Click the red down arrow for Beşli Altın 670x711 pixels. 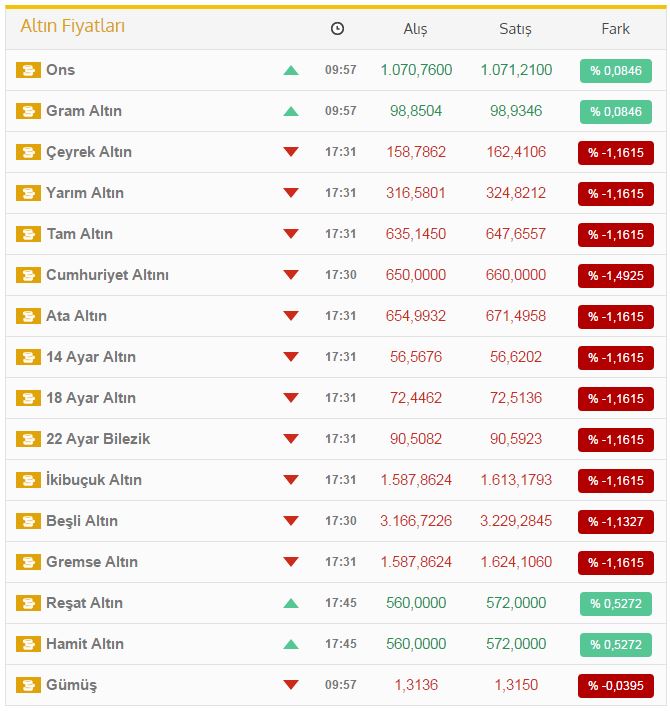[291, 521]
